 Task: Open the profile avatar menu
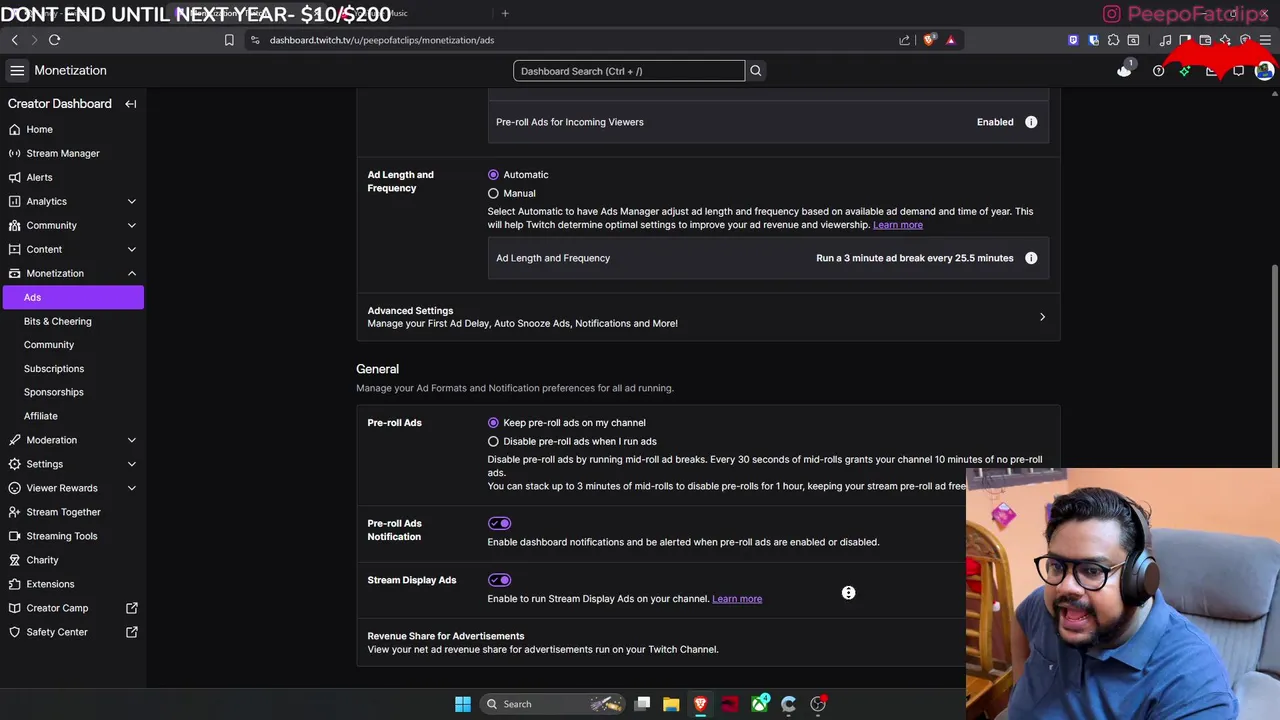(x=1264, y=70)
